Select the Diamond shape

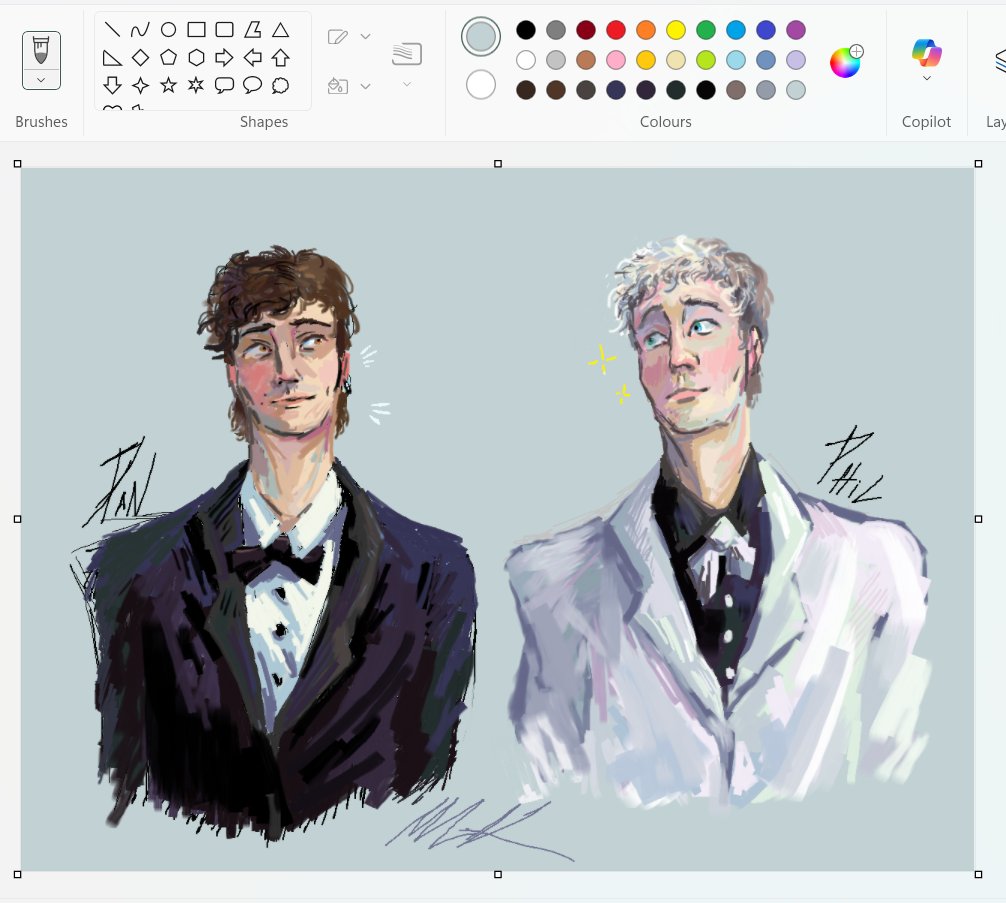coord(140,58)
